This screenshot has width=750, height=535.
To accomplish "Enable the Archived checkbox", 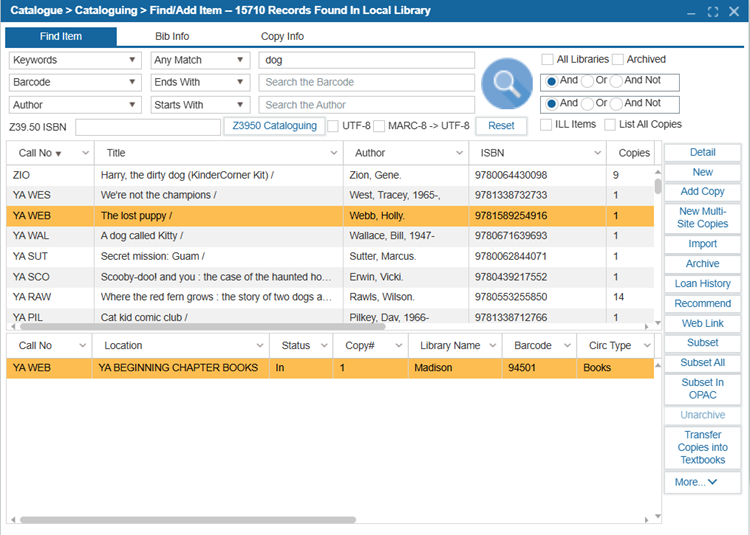I will click(x=618, y=59).
